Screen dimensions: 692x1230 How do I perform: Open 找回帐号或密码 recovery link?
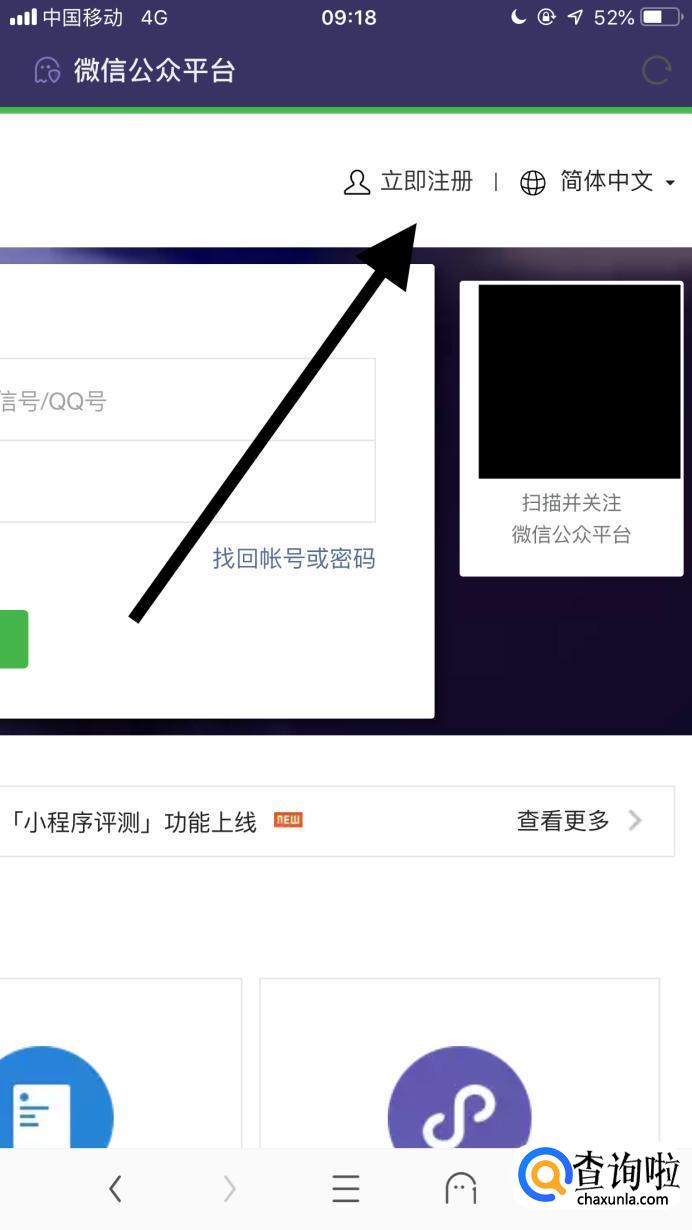click(294, 558)
